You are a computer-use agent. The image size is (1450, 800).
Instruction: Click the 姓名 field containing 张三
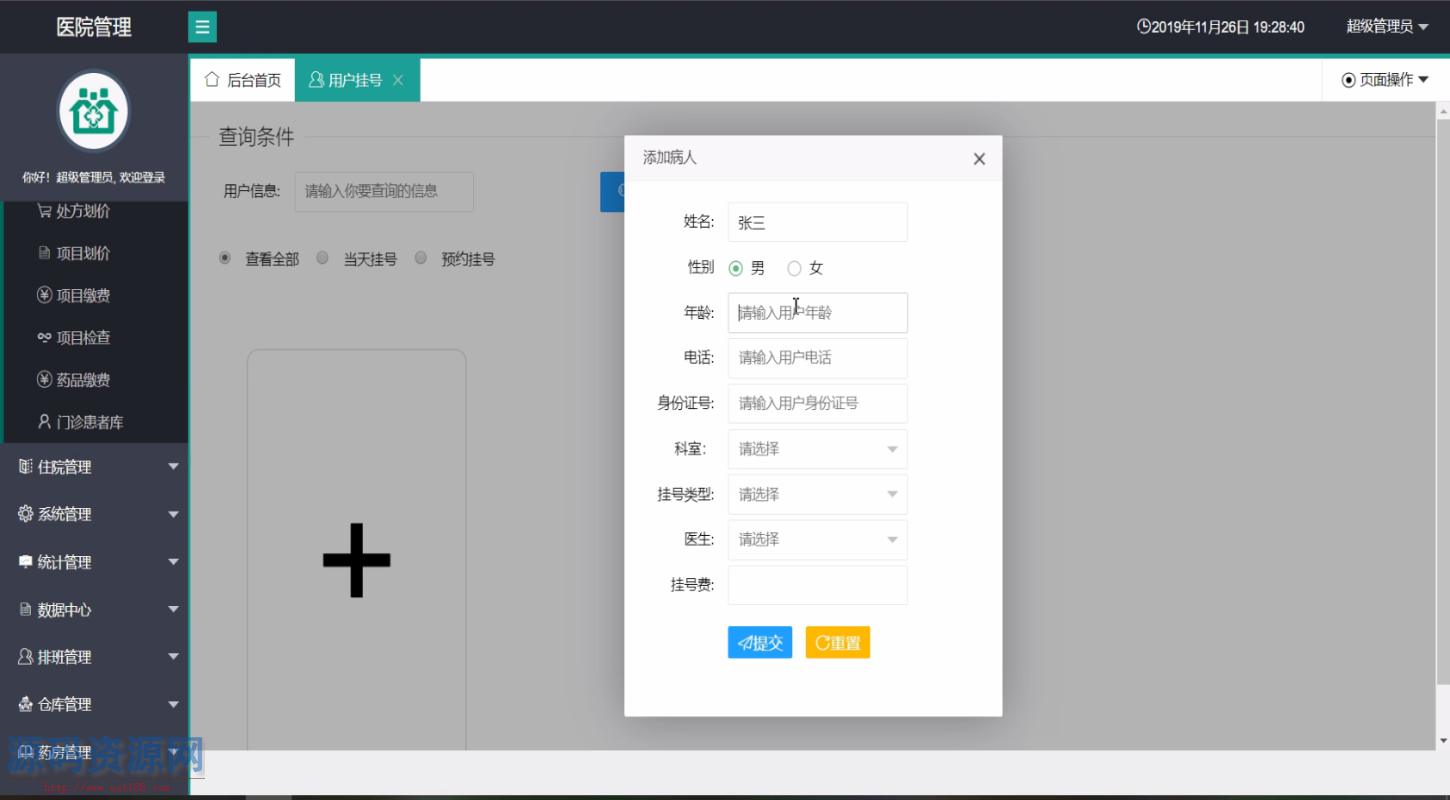click(x=817, y=222)
